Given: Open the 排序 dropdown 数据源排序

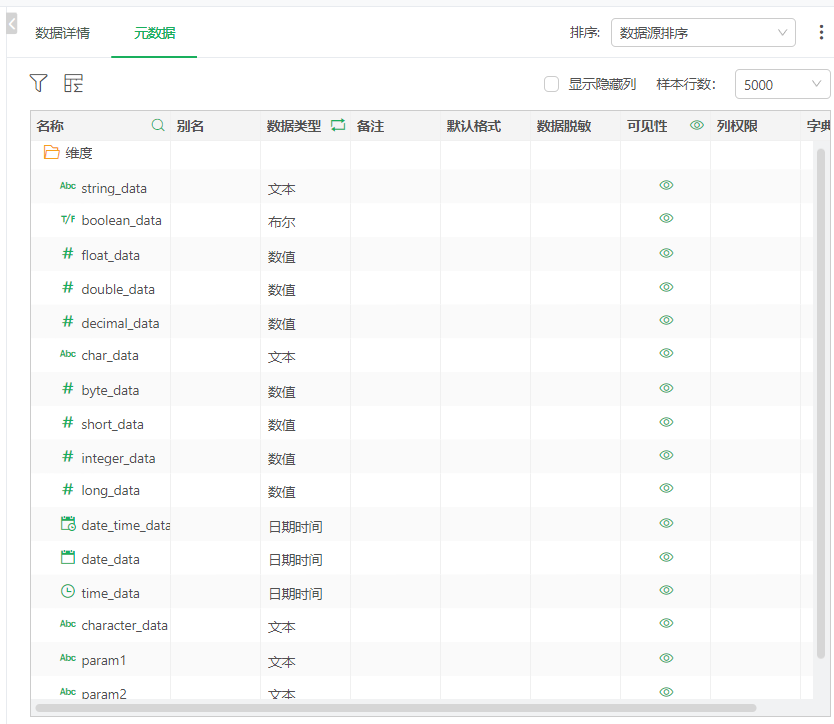Looking at the screenshot, I should click(x=703, y=32).
